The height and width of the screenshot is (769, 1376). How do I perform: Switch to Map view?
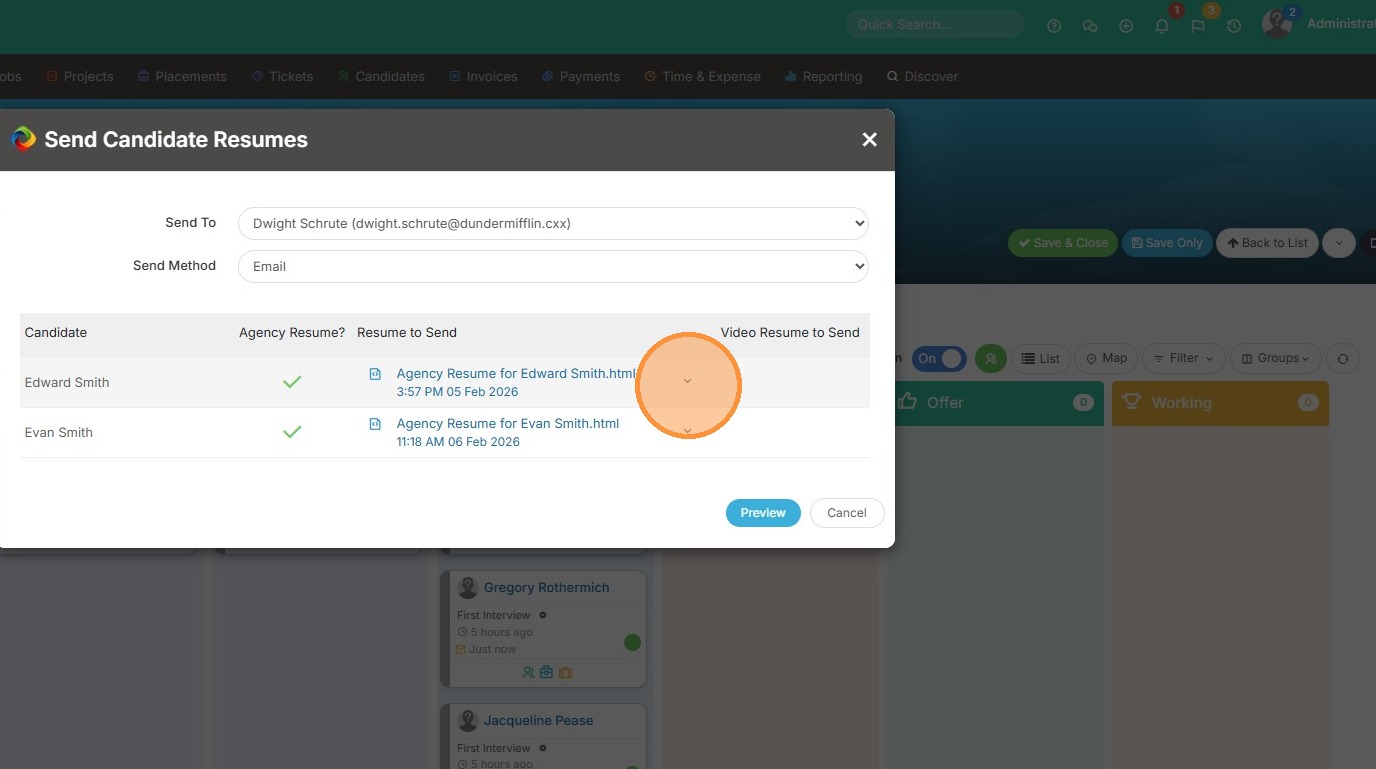[1106, 358]
